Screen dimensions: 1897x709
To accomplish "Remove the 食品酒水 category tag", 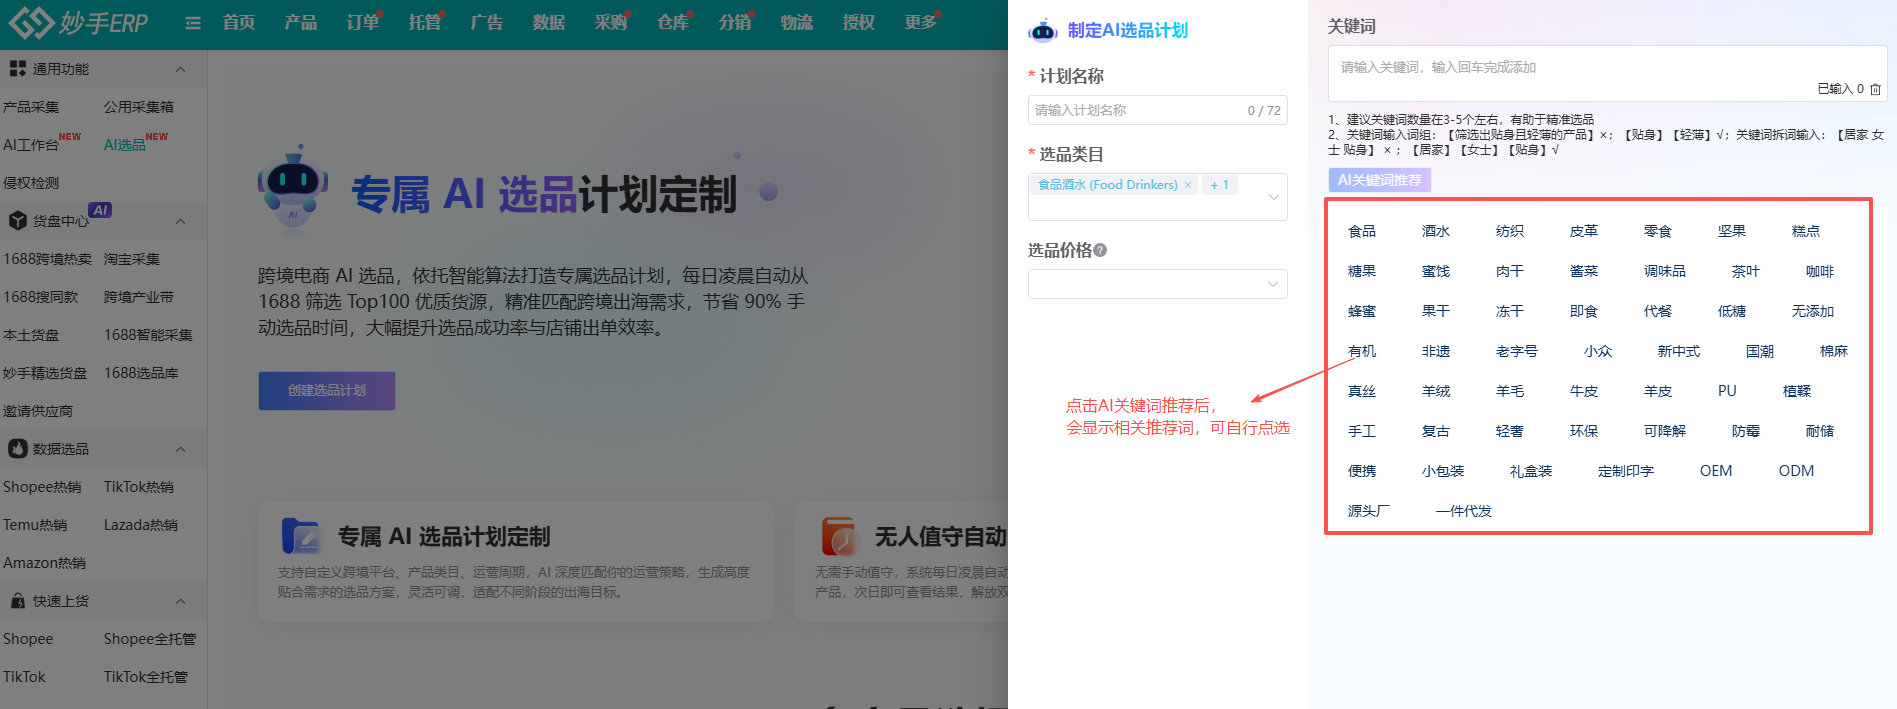I will click(x=1188, y=185).
